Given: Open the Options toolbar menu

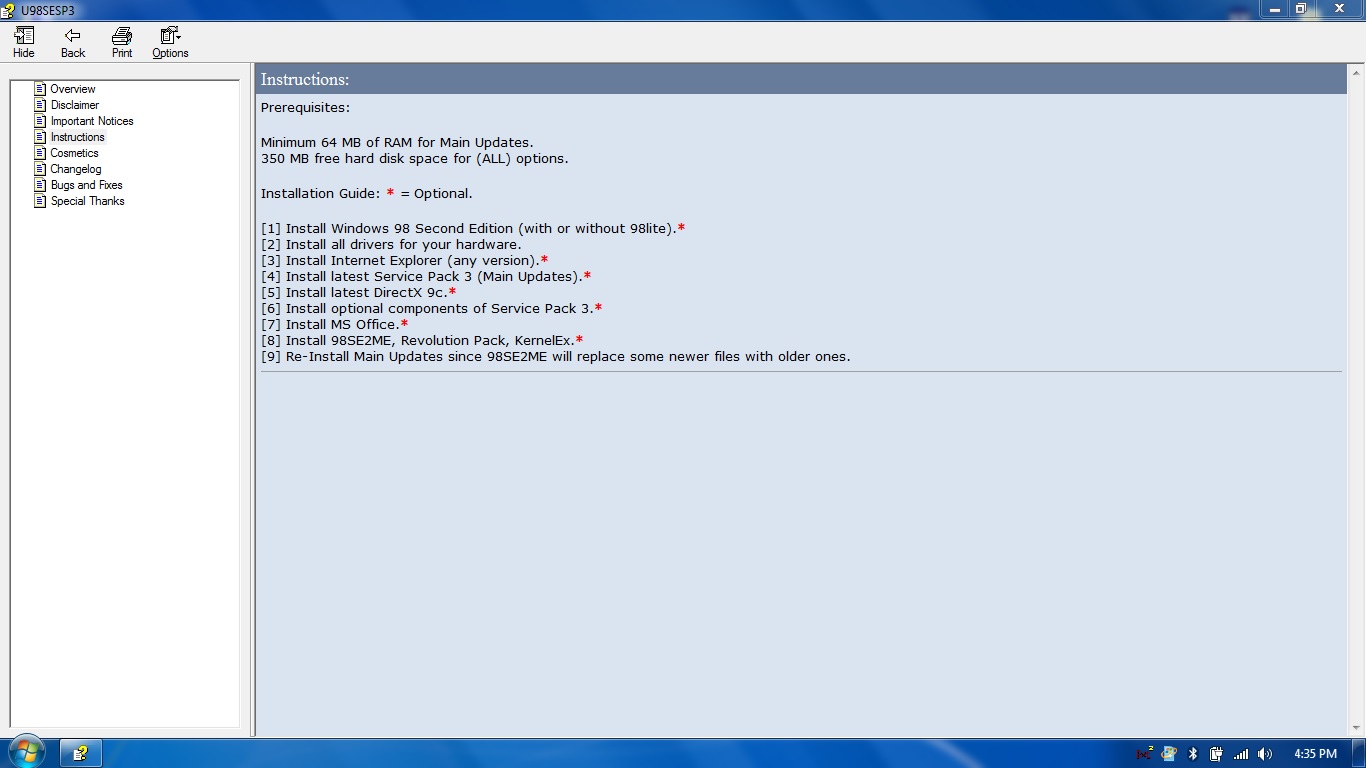Looking at the screenshot, I should click(170, 42).
